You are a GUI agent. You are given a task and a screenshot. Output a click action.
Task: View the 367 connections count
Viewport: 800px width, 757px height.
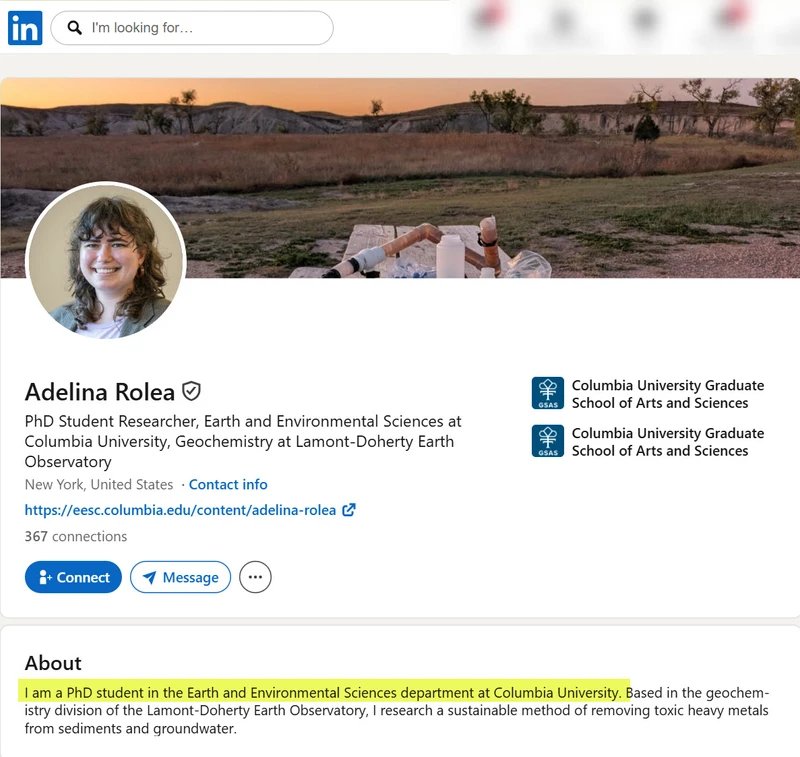[76, 536]
